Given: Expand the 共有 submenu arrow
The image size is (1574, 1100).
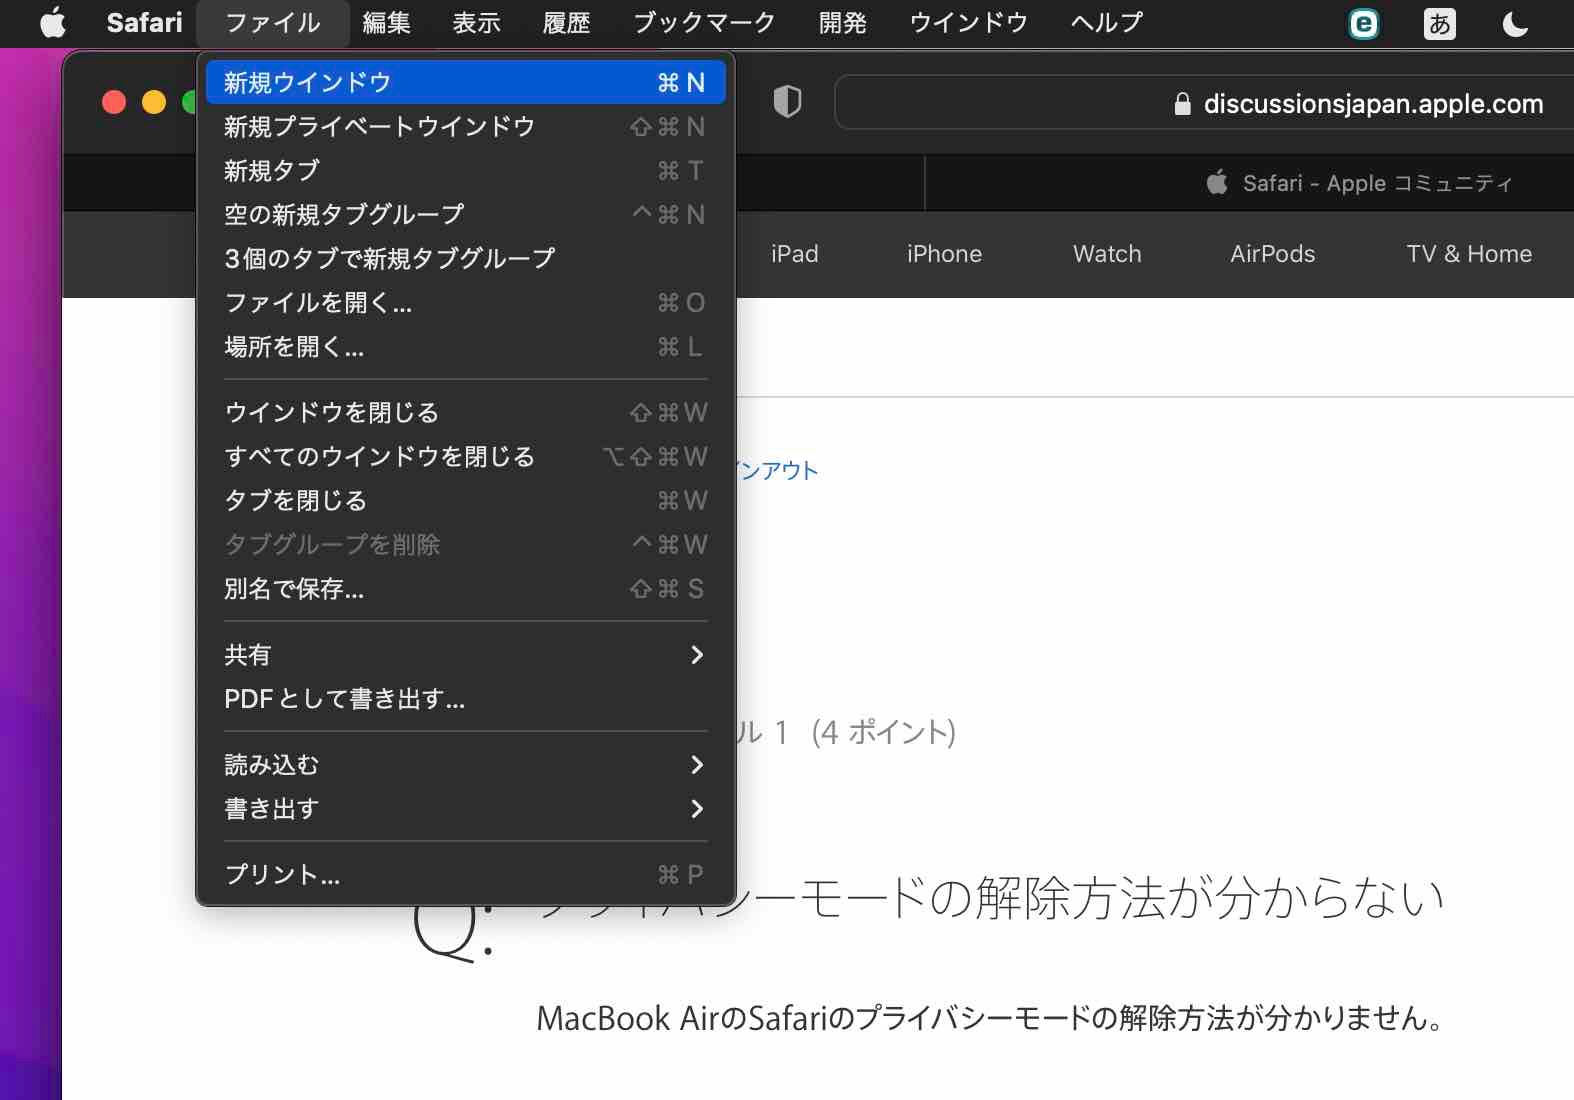Looking at the screenshot, I should 697,654.
